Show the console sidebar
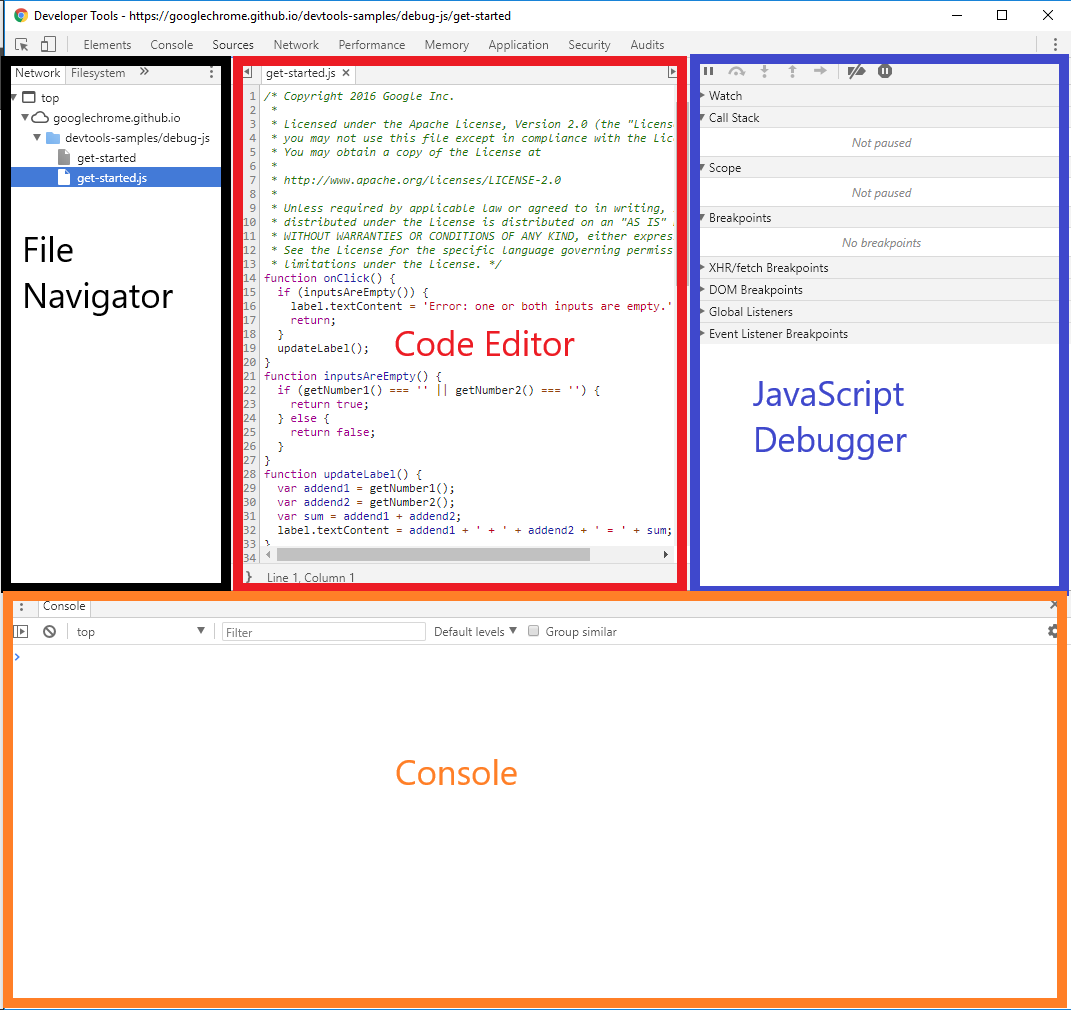 tap(21, 631)
